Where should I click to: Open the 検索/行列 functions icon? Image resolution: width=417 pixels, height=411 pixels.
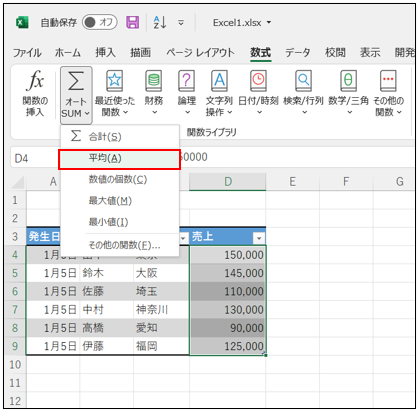303,81
